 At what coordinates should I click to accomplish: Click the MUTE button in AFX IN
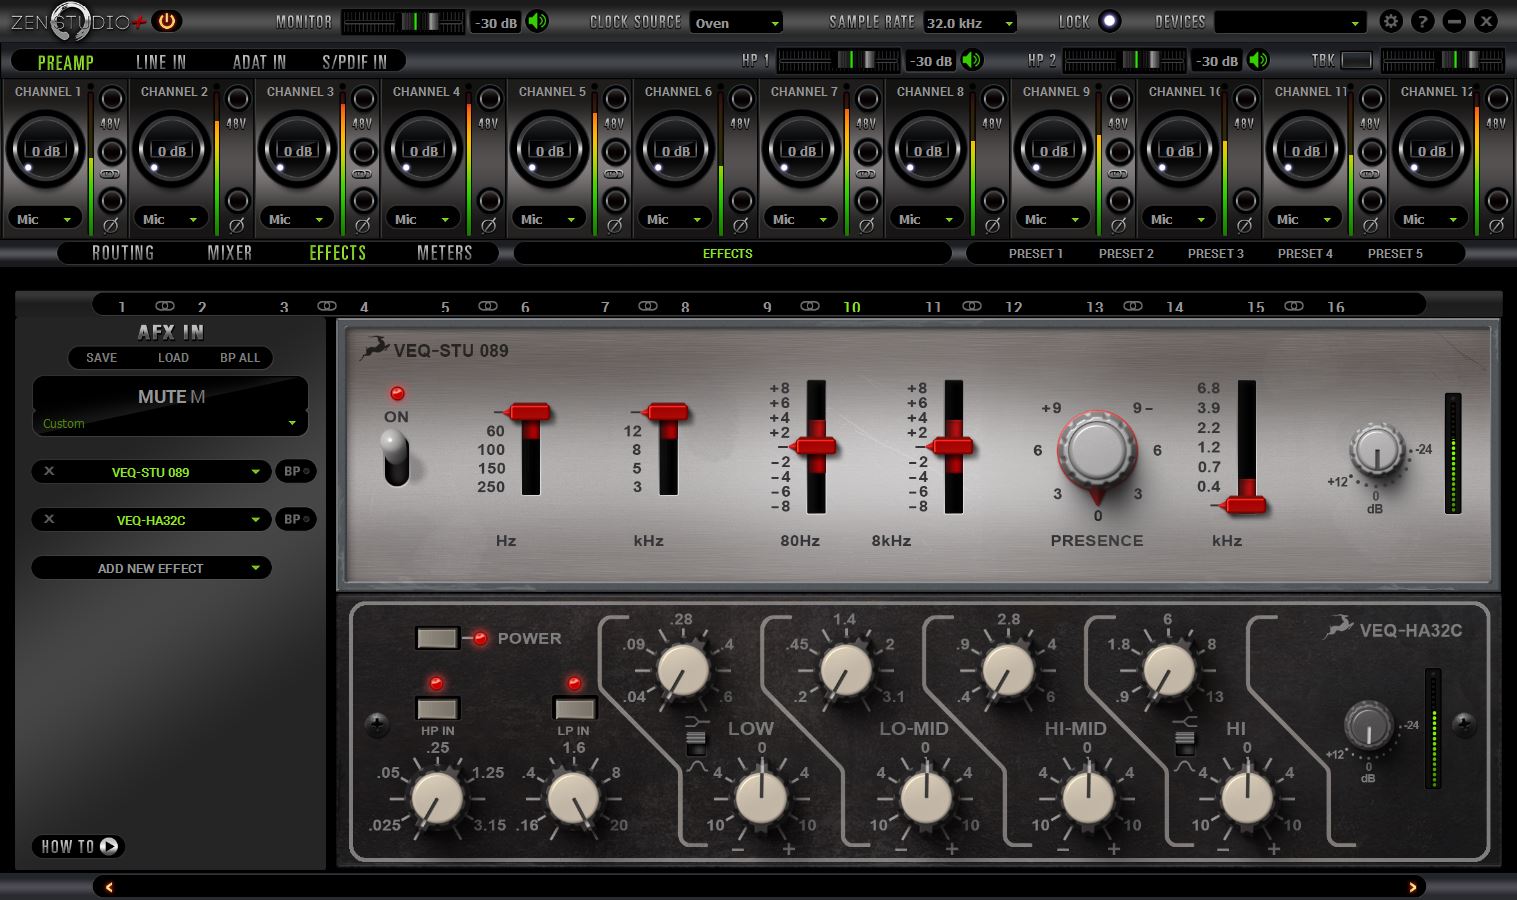tap(170, 396)
